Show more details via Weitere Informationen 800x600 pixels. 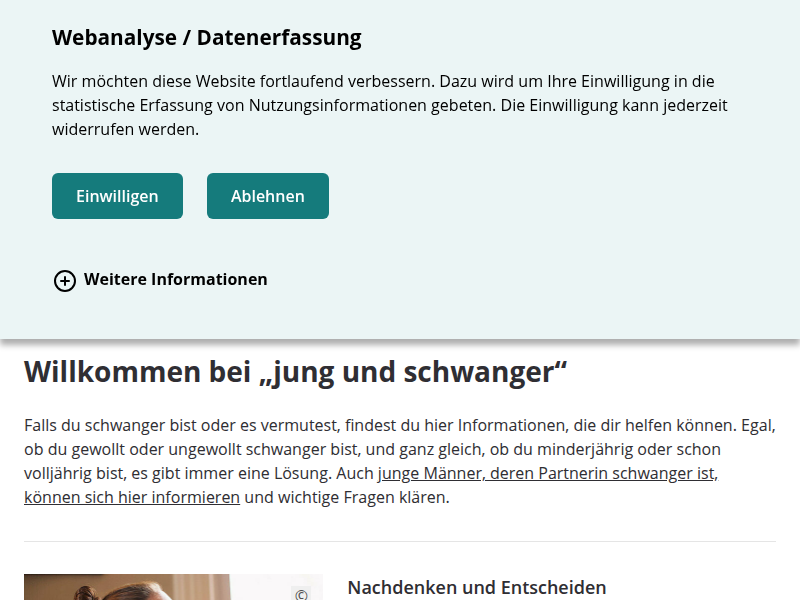pos(175,280)
